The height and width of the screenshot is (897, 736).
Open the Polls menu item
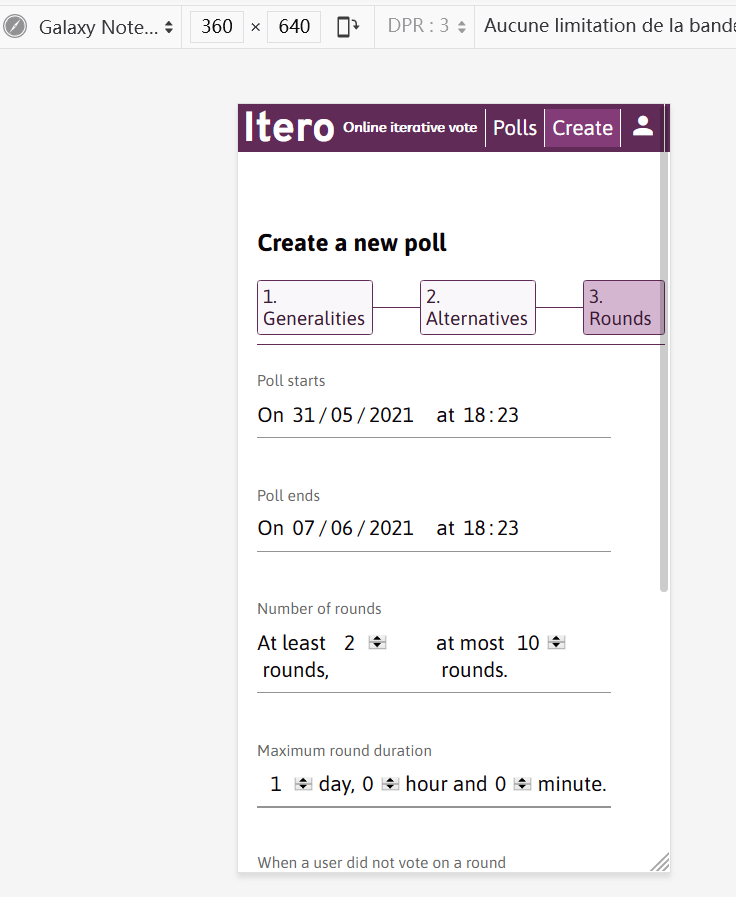515,128
